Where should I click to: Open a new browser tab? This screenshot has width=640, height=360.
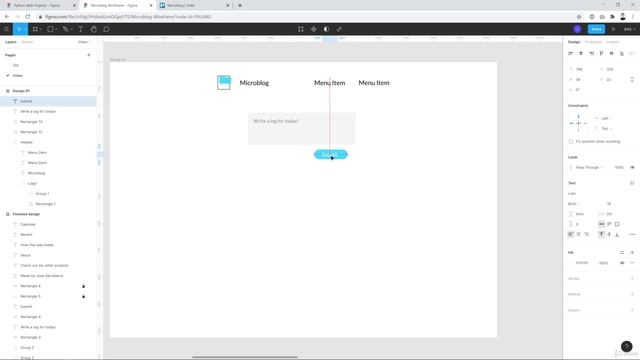240,5
